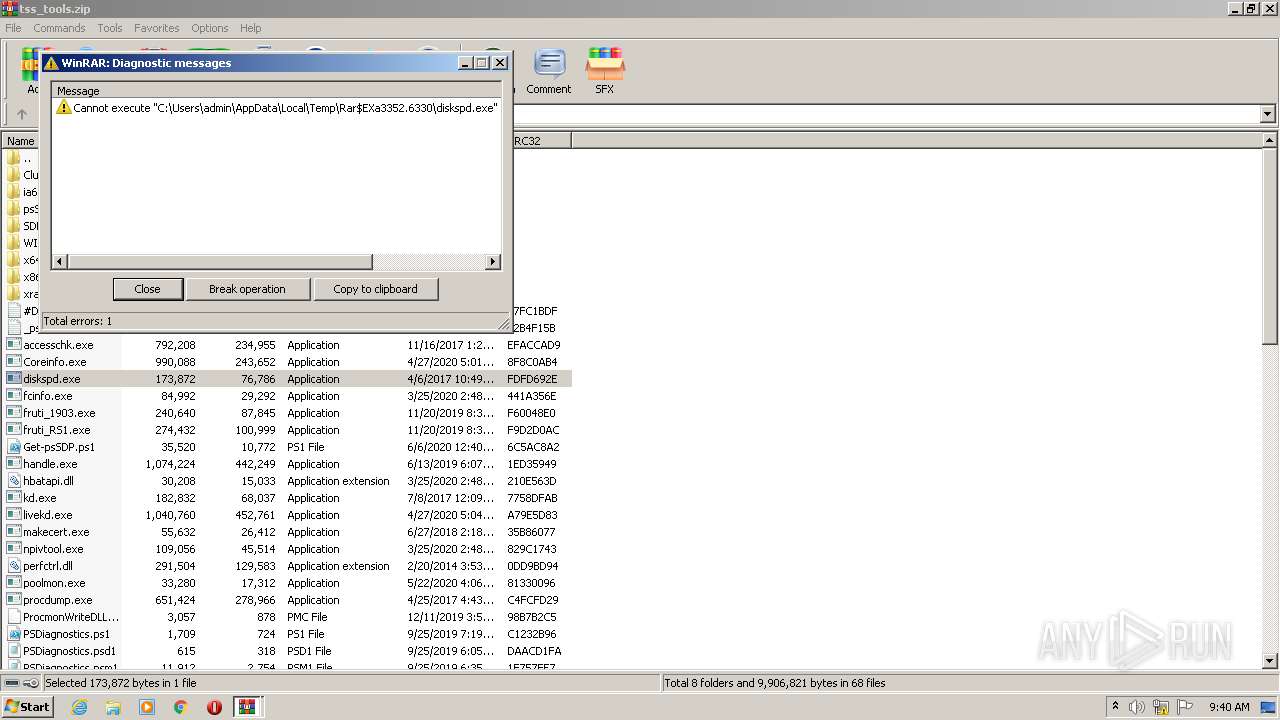
Task: Click the Name column header
Action: tap(21, 141)
